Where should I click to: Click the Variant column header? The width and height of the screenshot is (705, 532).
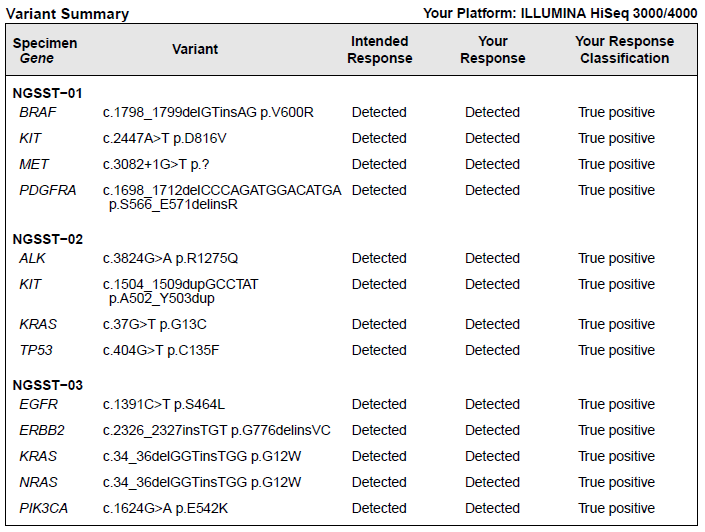tap(195, 49)
